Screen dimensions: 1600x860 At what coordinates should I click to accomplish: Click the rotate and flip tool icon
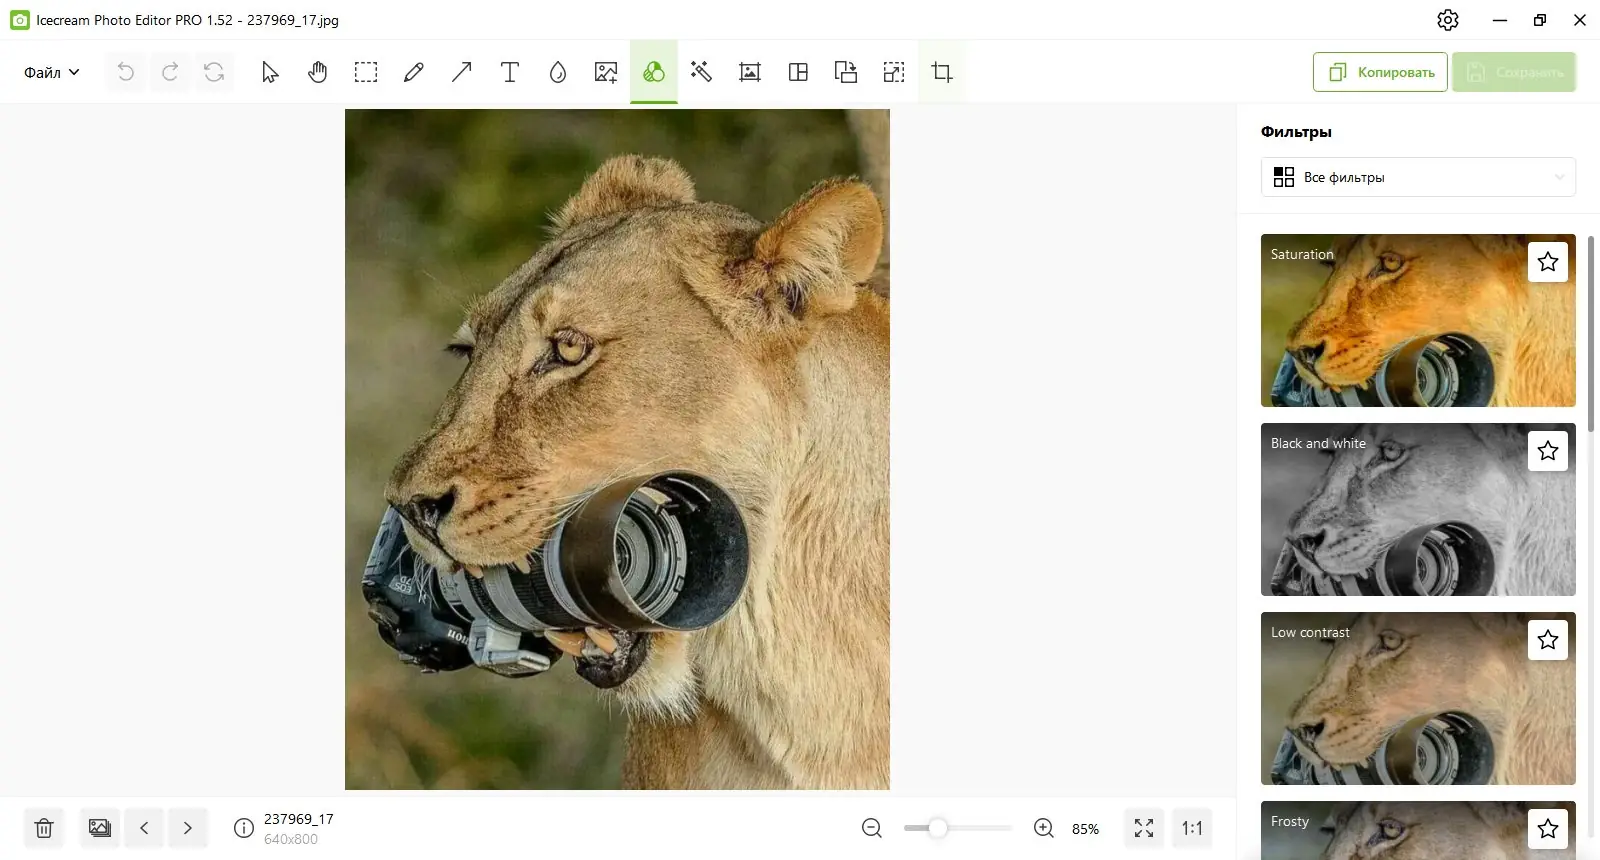[x=846, y=72]
